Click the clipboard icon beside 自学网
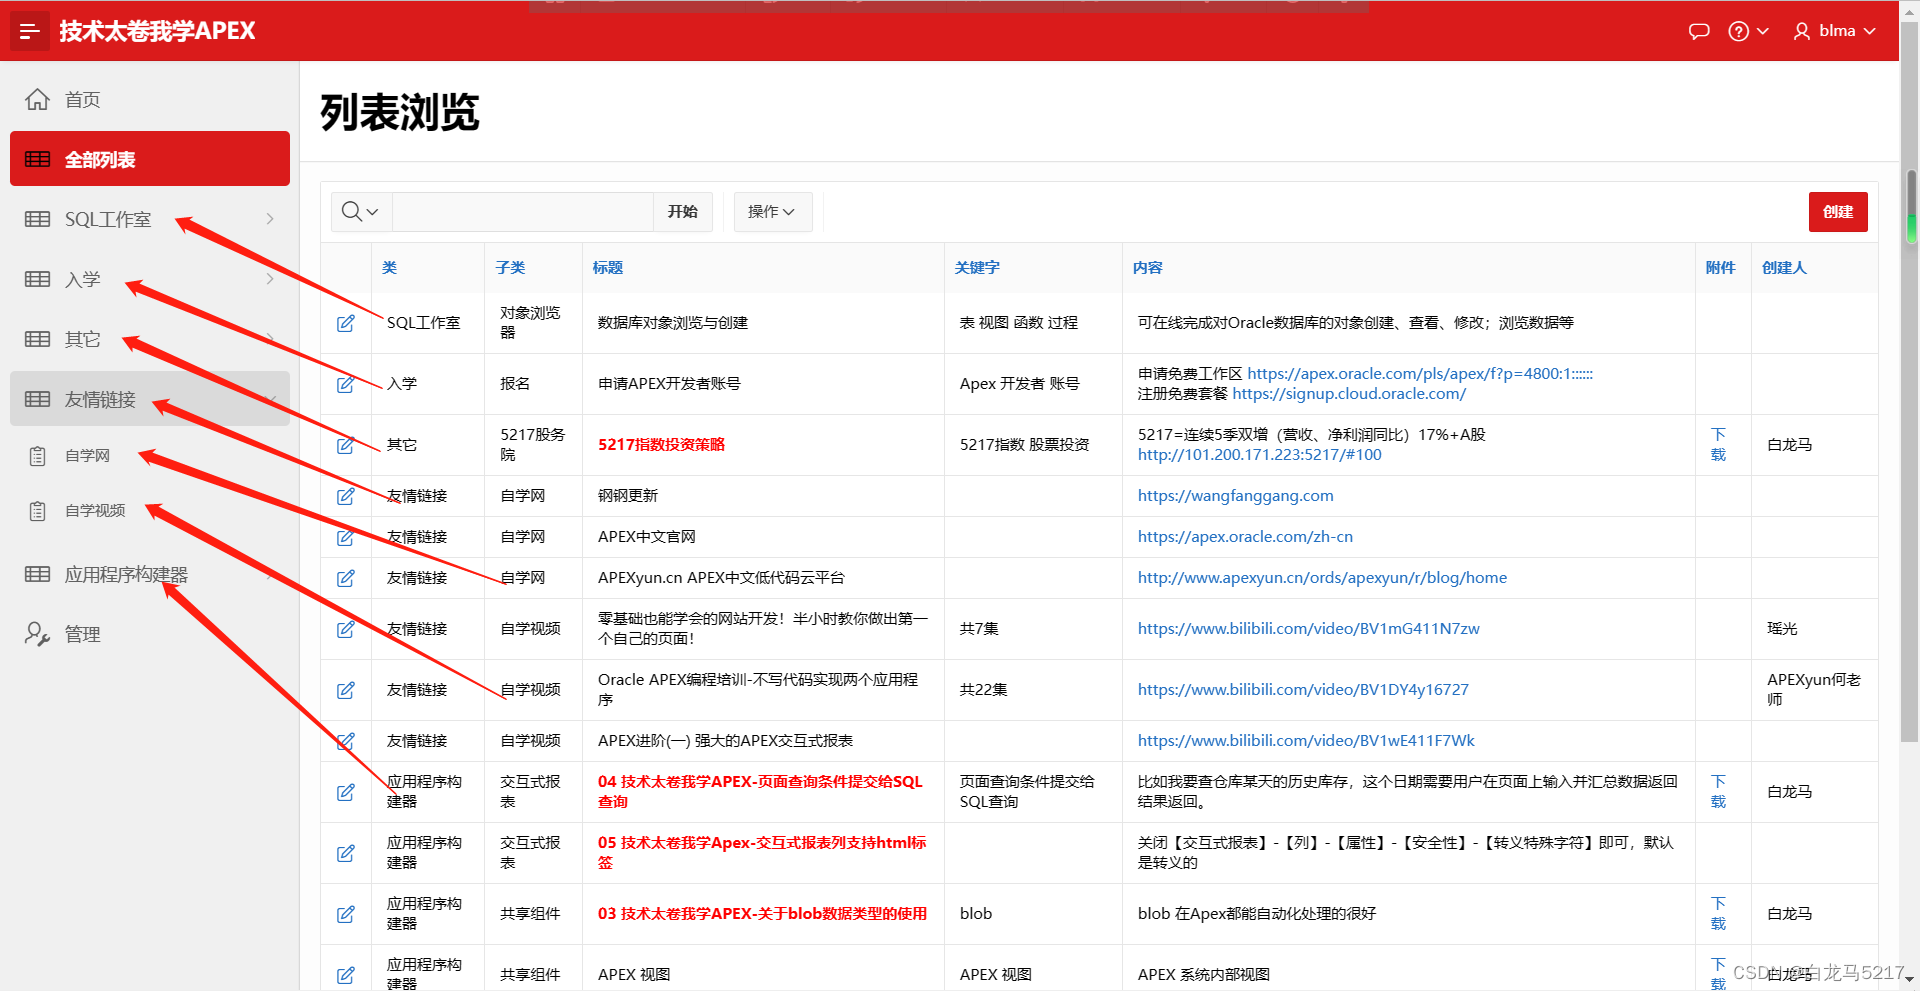 (37, 456)
